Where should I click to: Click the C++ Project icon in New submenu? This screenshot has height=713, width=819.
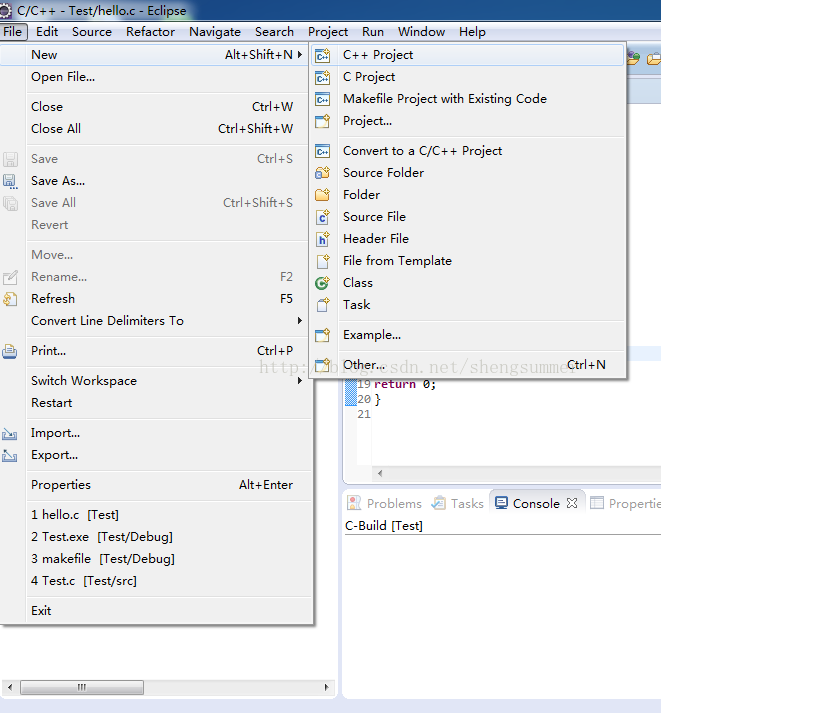[323, 55]
